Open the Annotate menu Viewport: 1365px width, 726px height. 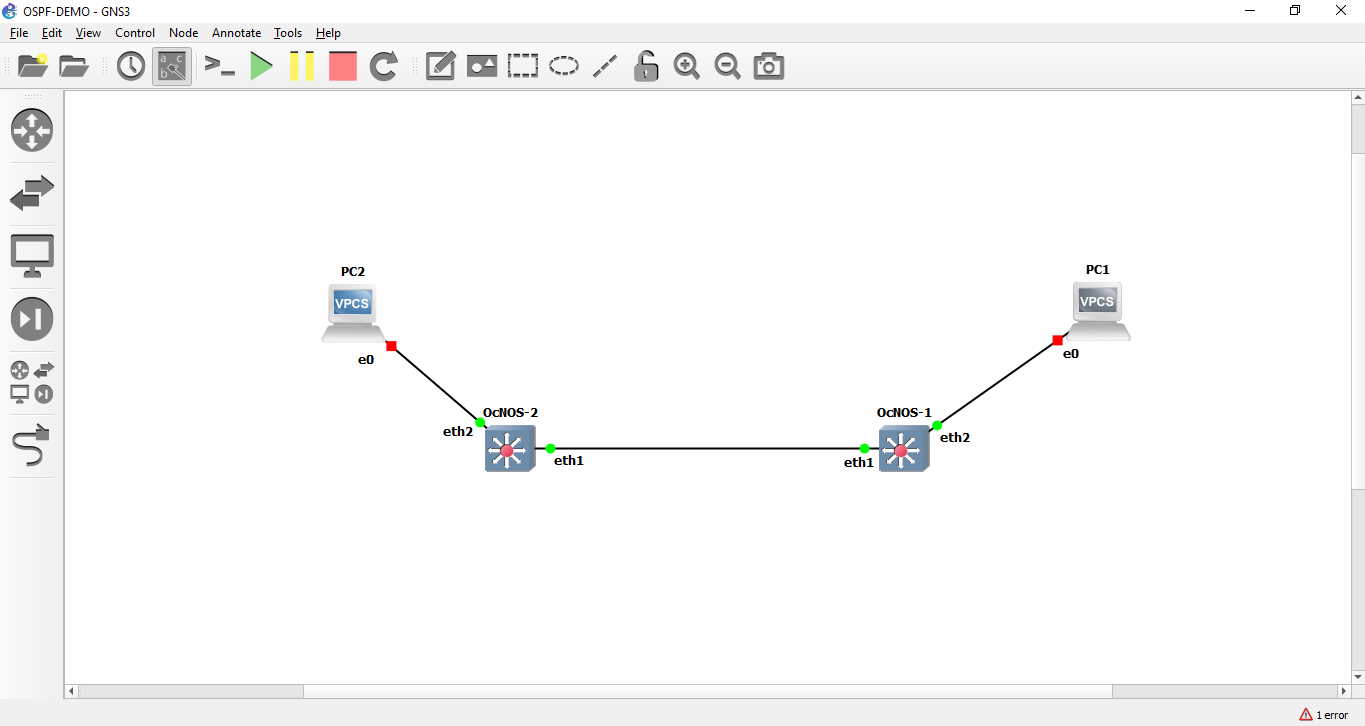[236, 33]
